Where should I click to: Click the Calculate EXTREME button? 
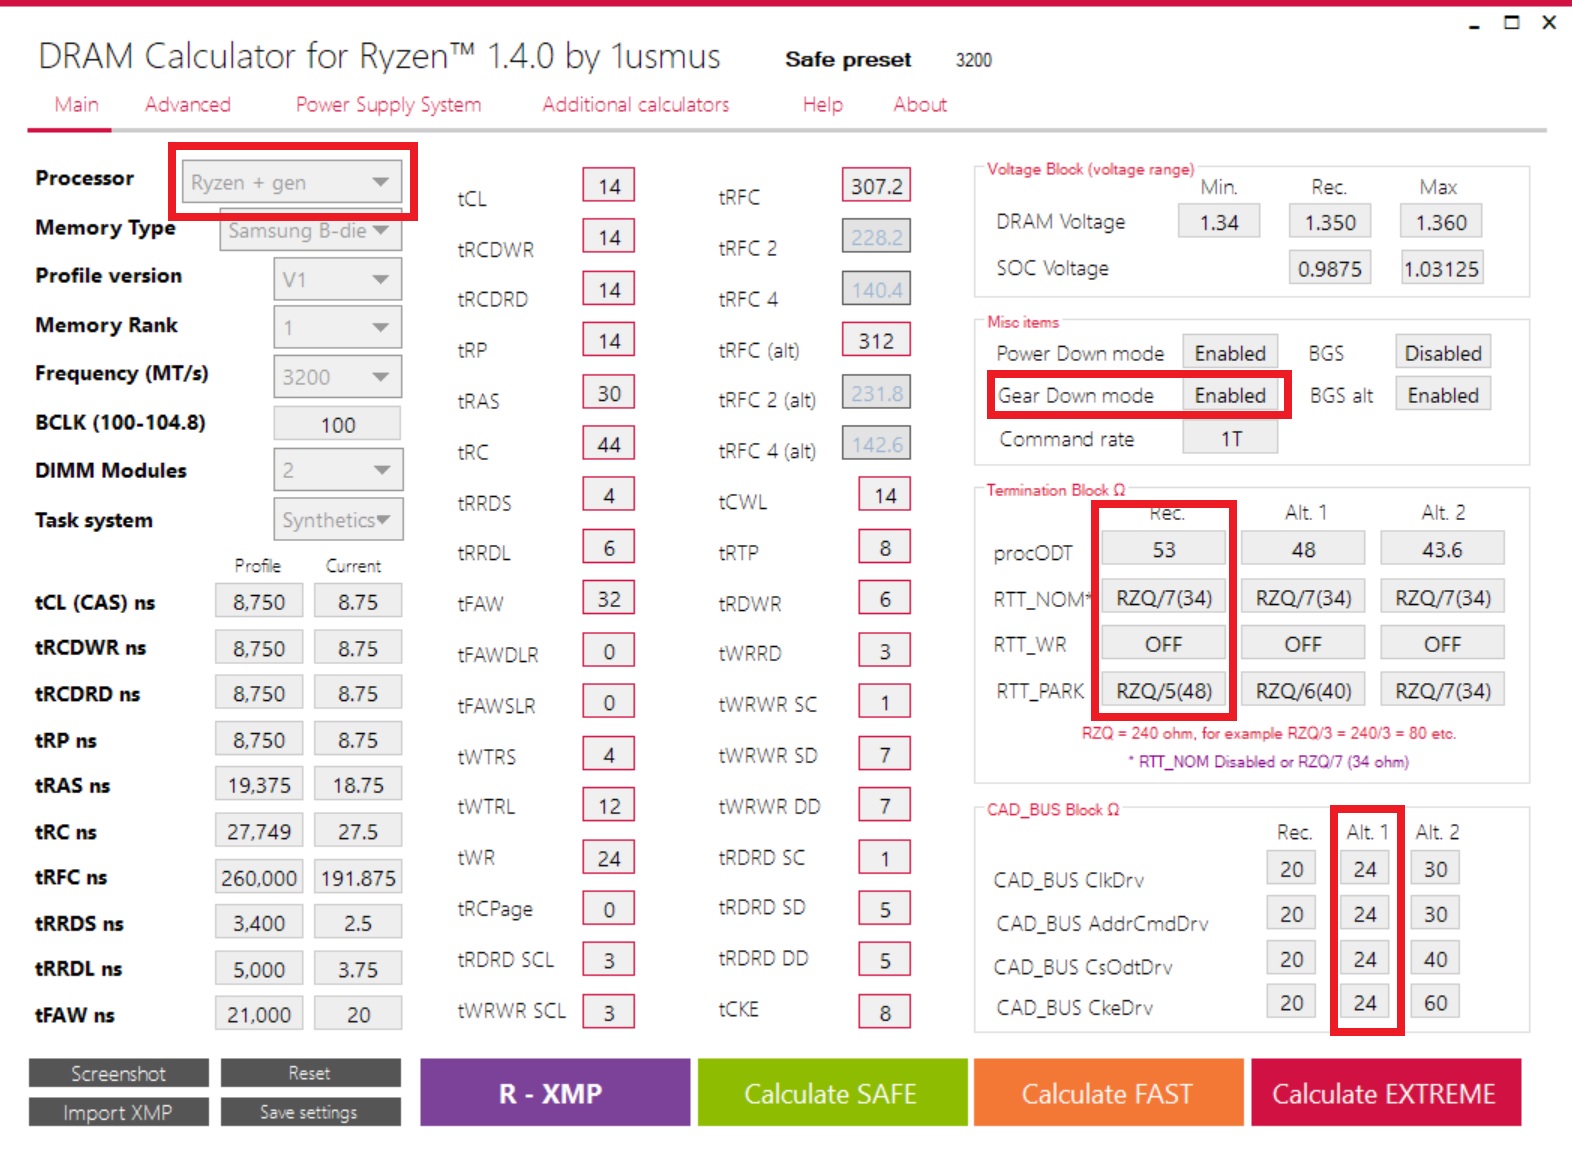(x=1384, y=1093)
